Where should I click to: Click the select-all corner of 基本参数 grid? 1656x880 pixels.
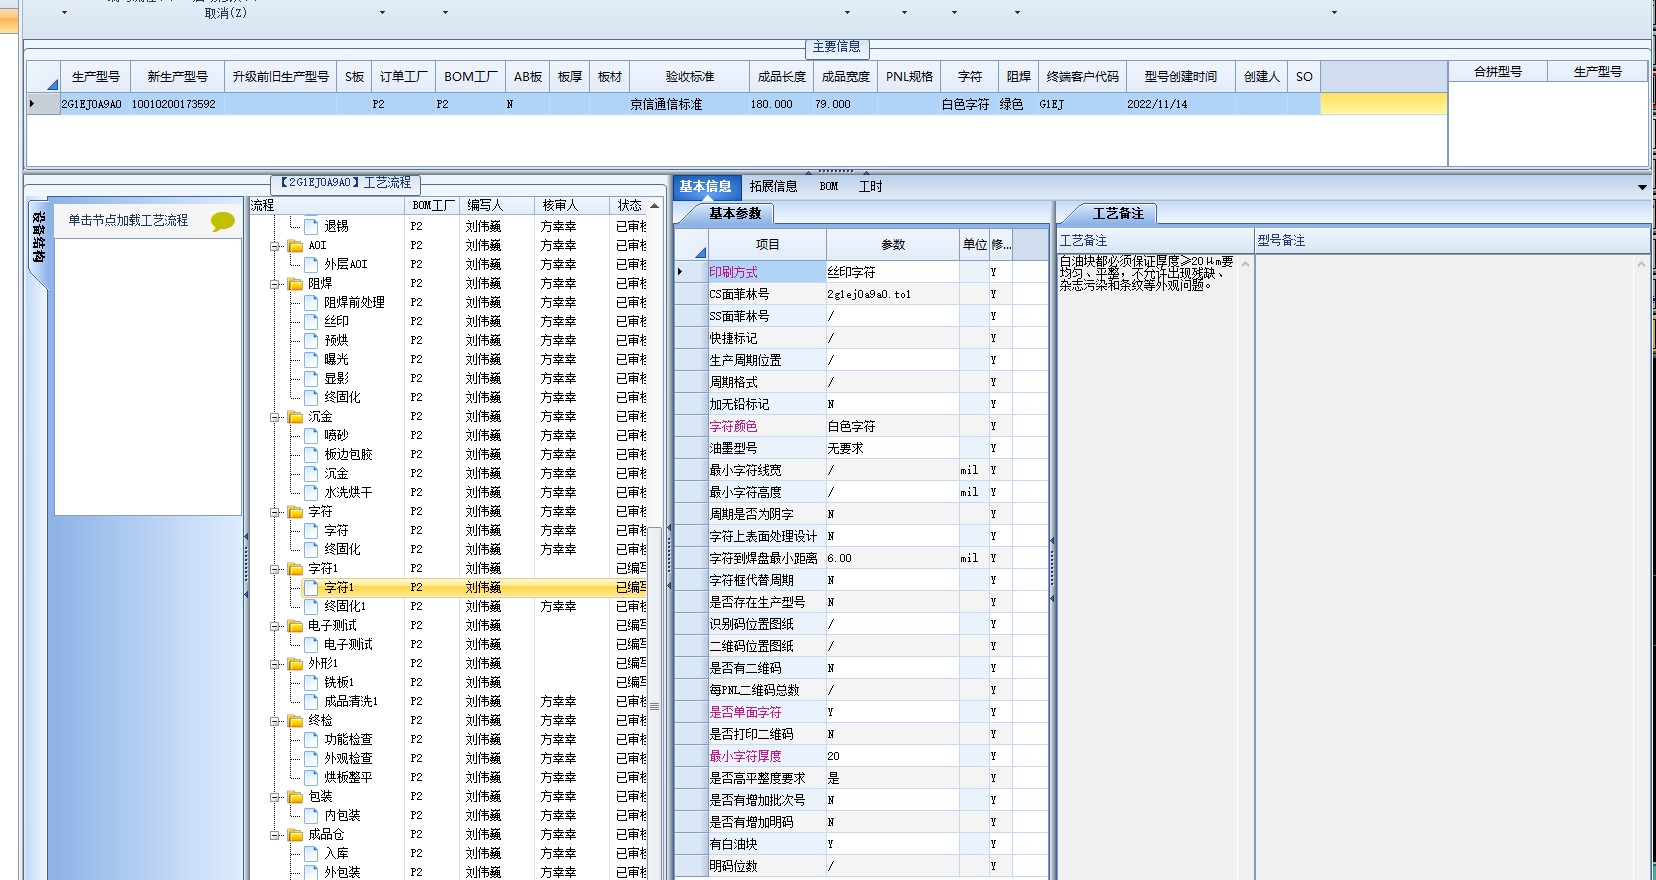(692, 244)
